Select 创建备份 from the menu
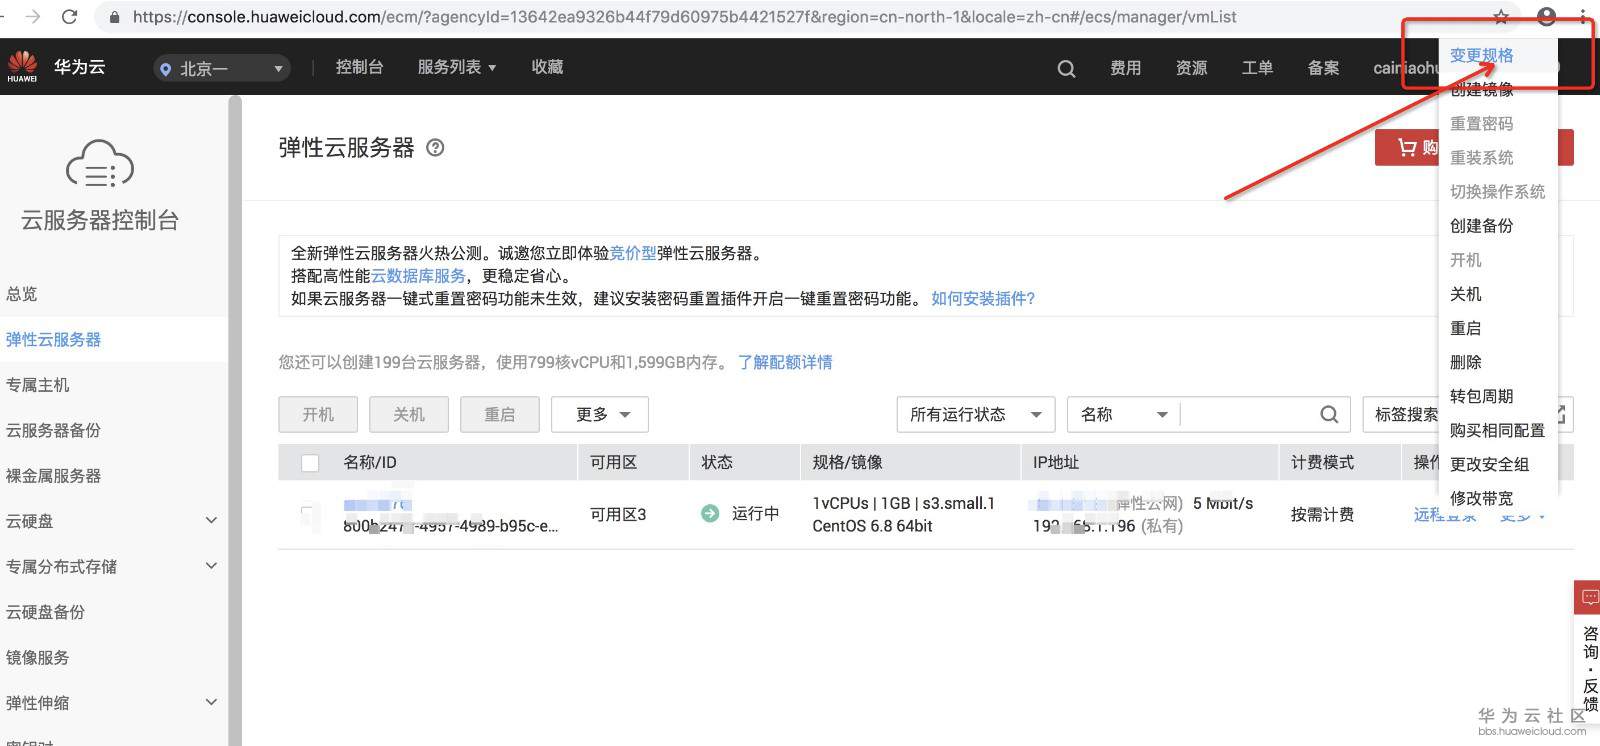 click(1481, 226)
